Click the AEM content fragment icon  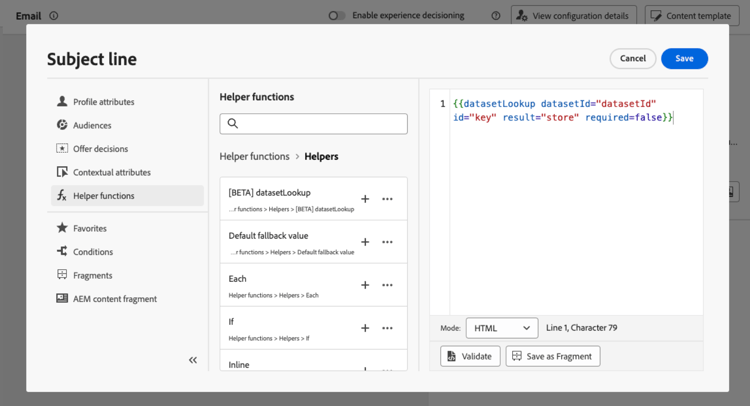pyautogui.click(x=62, y=298)
